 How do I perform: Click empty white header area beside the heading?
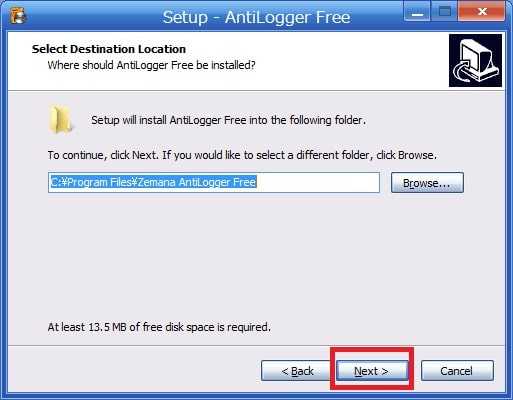pyautogui.click(x=350, y=60)
